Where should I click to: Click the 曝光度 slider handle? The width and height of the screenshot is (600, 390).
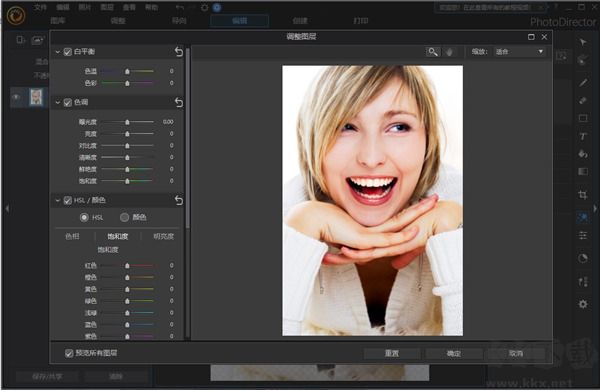127,122
